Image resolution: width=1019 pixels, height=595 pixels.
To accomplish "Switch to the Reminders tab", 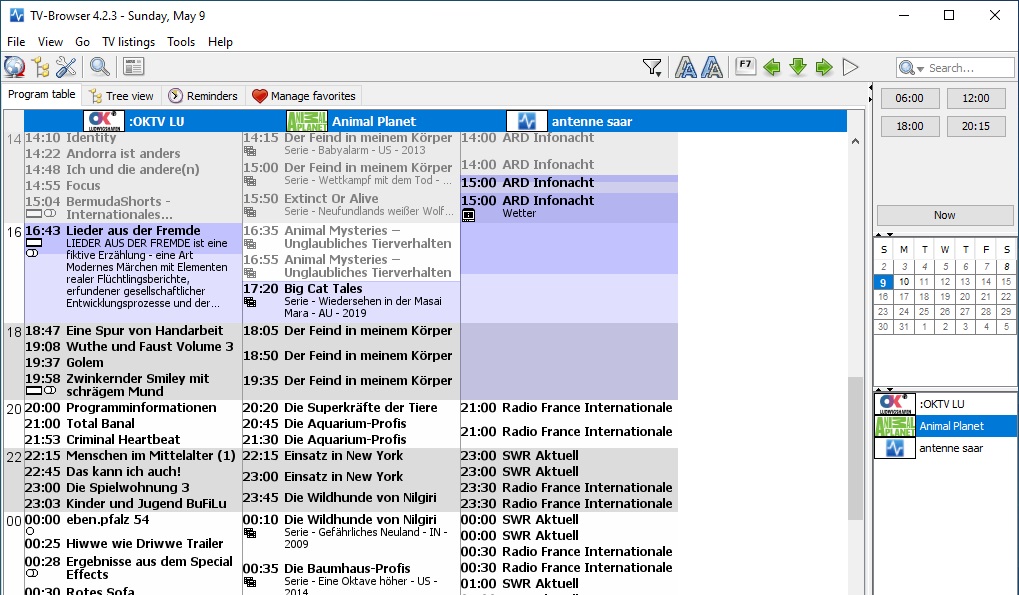I will click(x=203, y=96).
